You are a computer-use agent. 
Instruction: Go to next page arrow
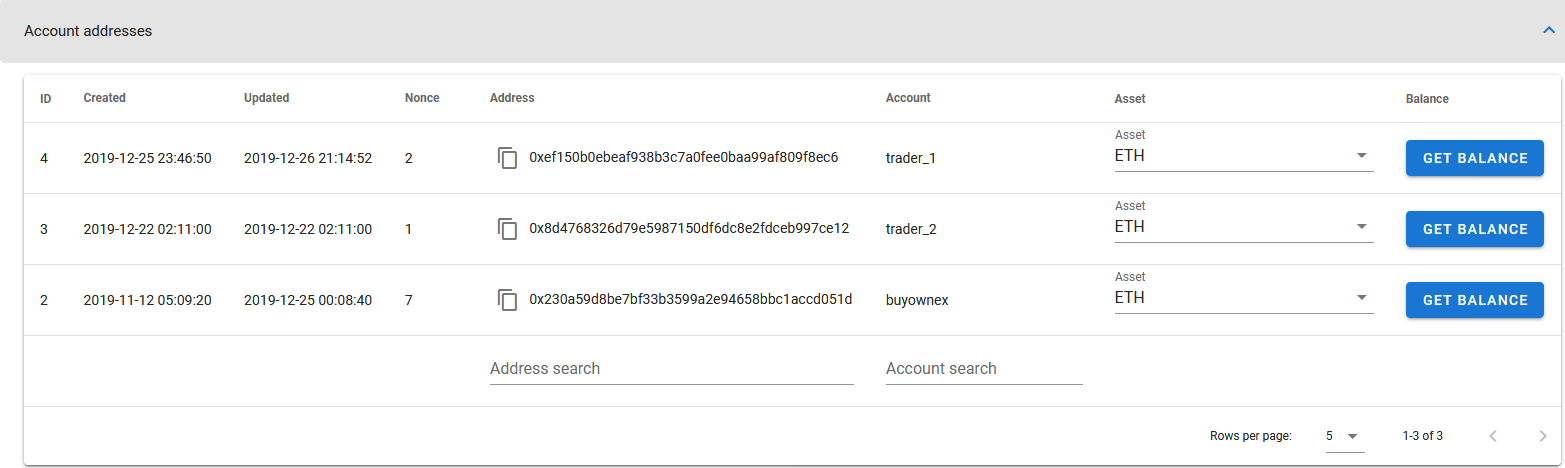pyautogui.click(x=1542, y=436)
